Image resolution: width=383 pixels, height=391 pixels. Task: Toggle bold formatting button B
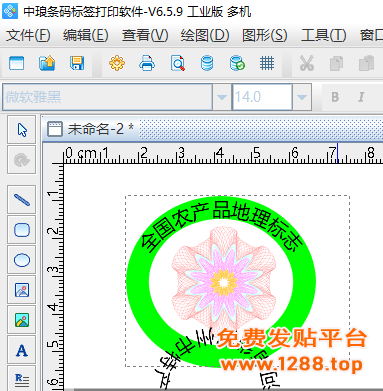pos(335,97)
